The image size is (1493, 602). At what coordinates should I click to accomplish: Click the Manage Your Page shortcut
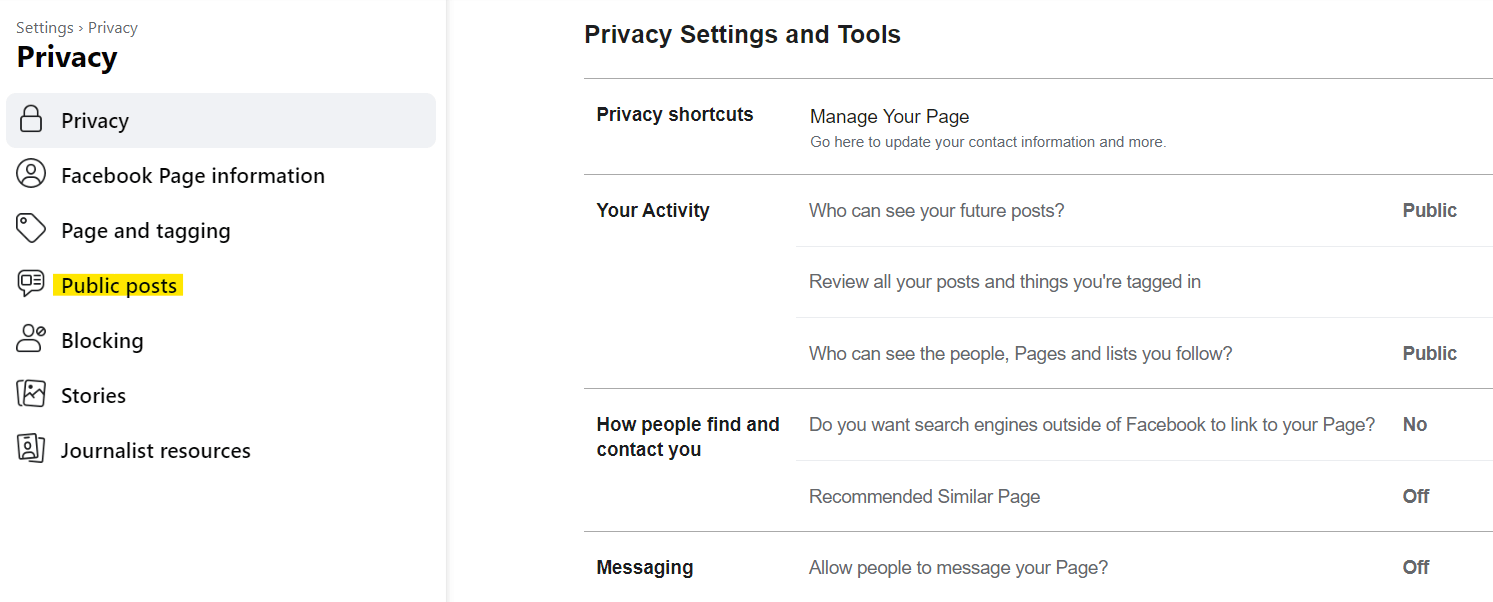click(x=889, y=117)
